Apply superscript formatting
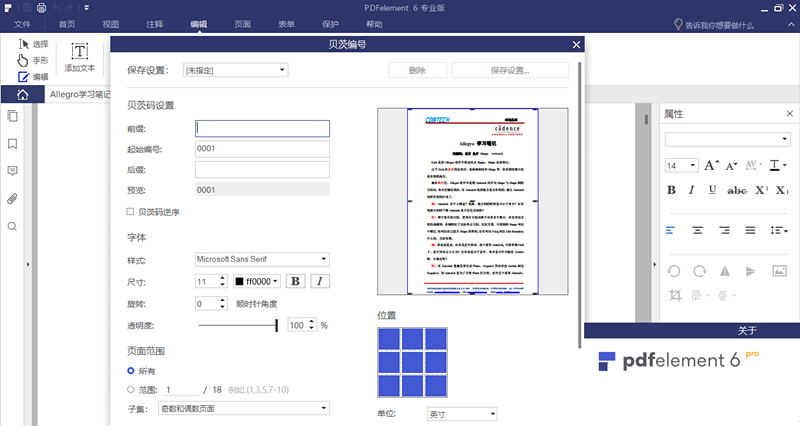800x426 pixels. tap(761, 190)
